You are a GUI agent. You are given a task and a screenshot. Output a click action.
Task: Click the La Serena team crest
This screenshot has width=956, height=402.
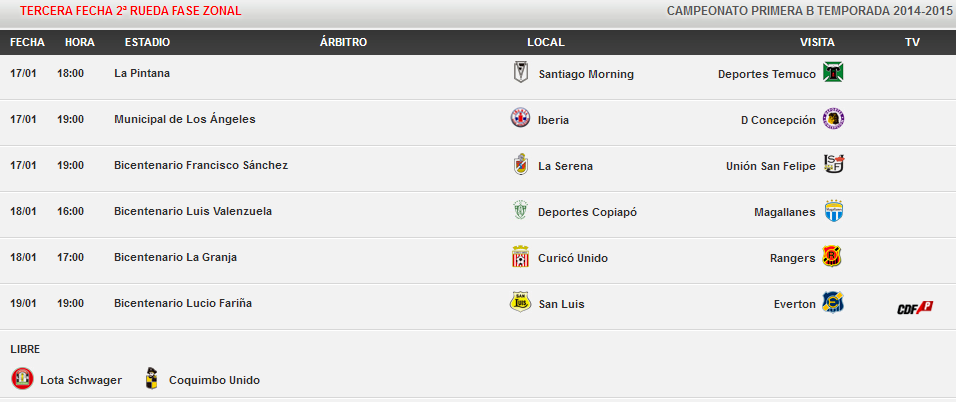pos(519,165)
